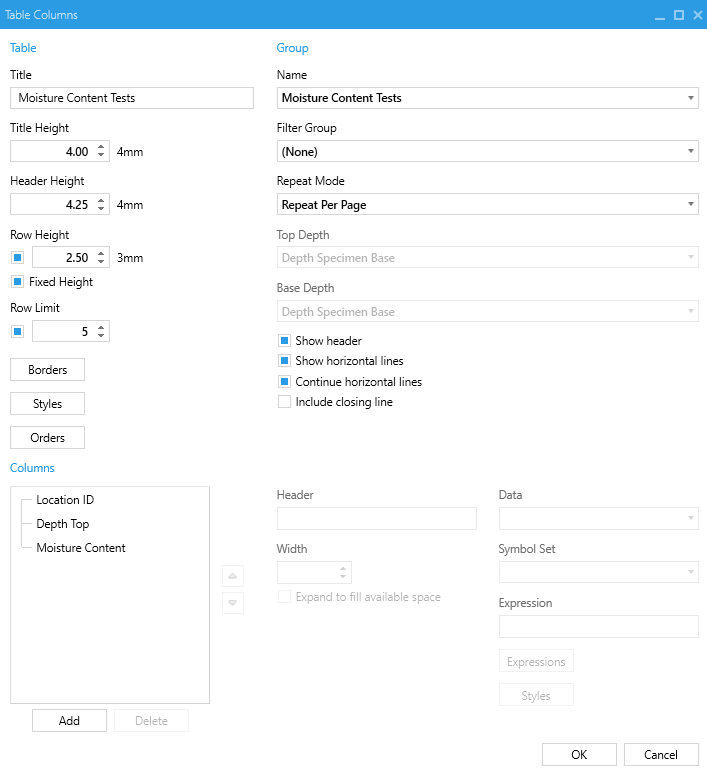Click the Add column button
The height and width of the screenshot is (776, 707).
click(69, 721)
